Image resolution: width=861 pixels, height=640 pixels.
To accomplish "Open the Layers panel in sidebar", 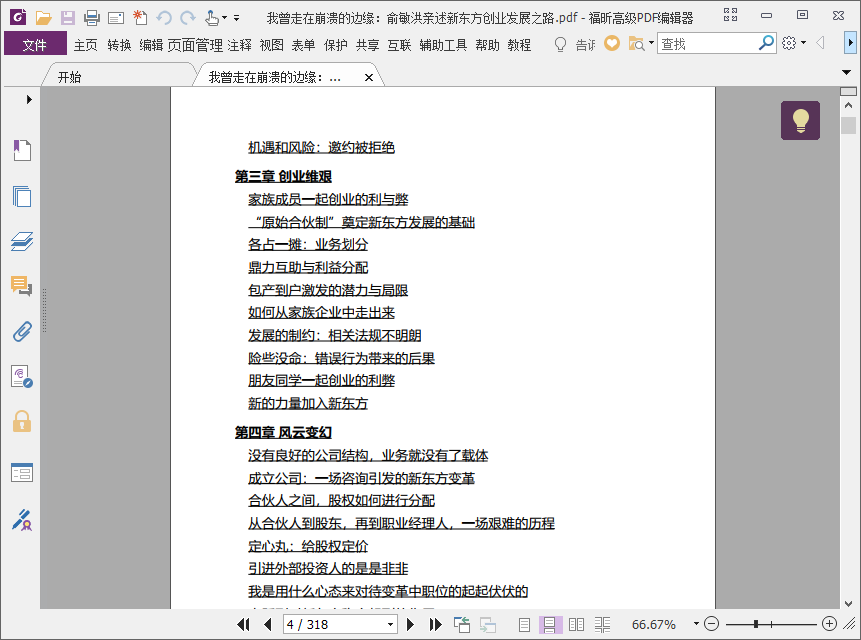I will (22, 241).
